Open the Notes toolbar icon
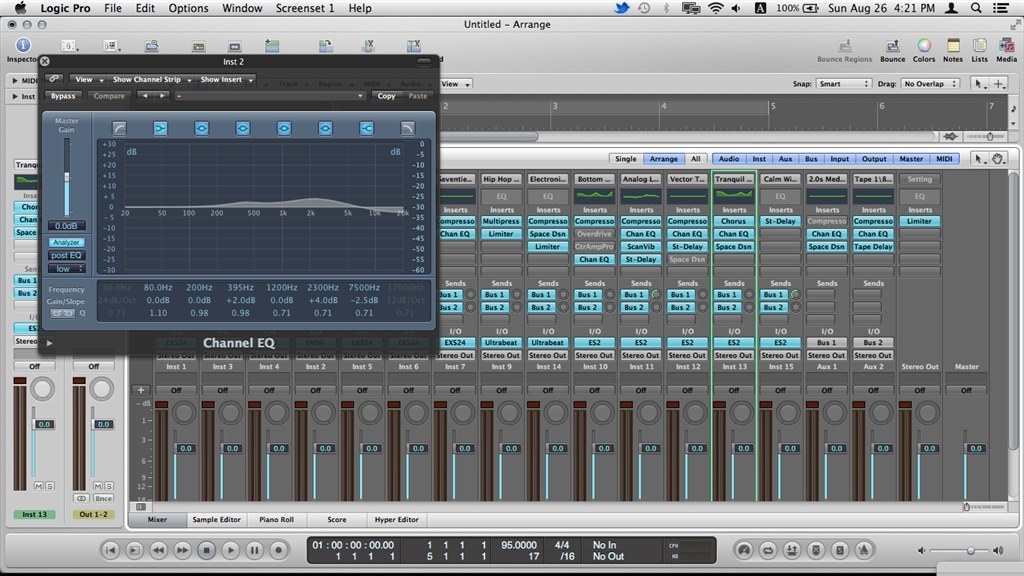This screenshot has height=576, width=1024. (953, 46)
